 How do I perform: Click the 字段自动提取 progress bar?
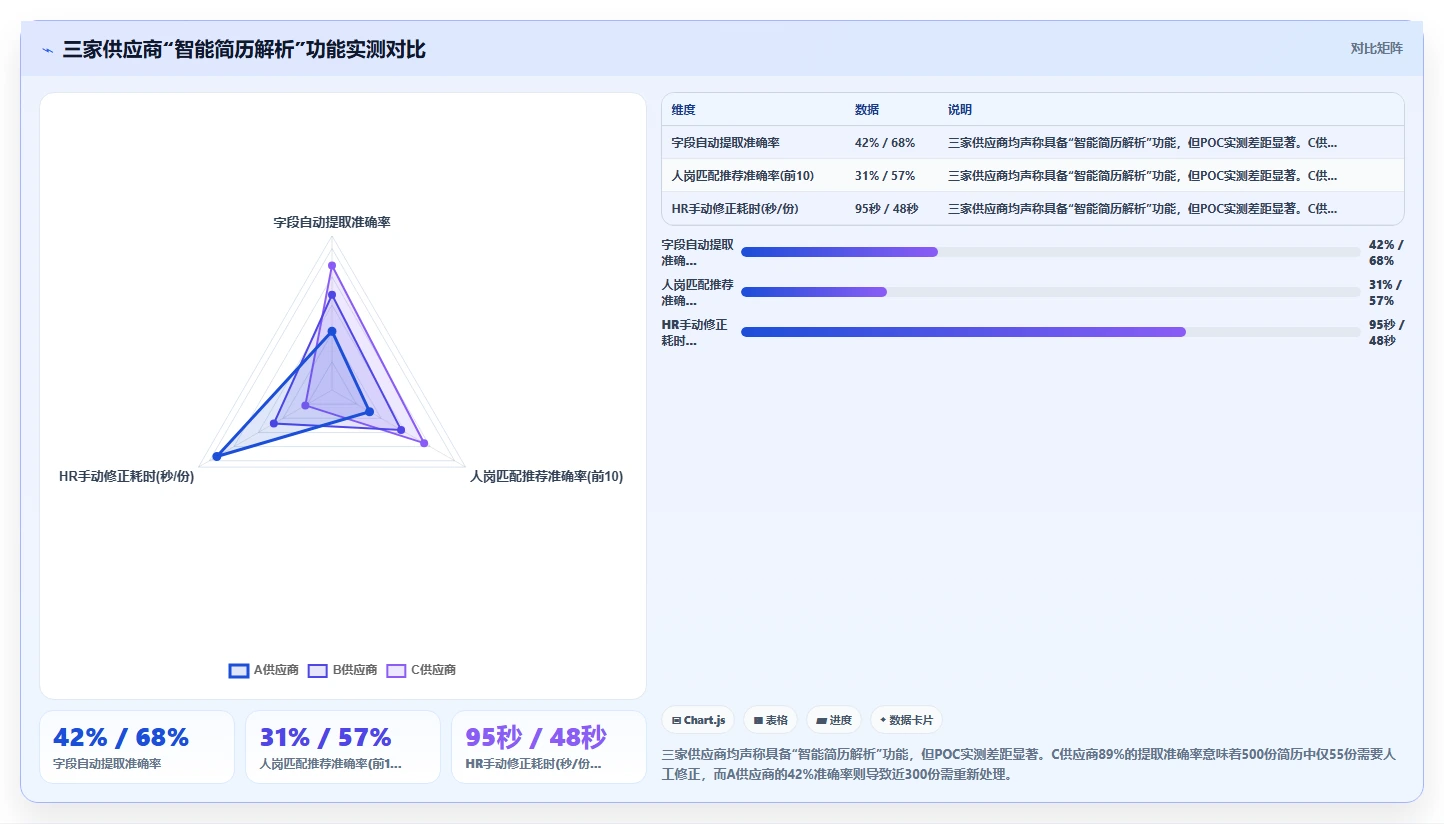click(x=1050, y=252)
